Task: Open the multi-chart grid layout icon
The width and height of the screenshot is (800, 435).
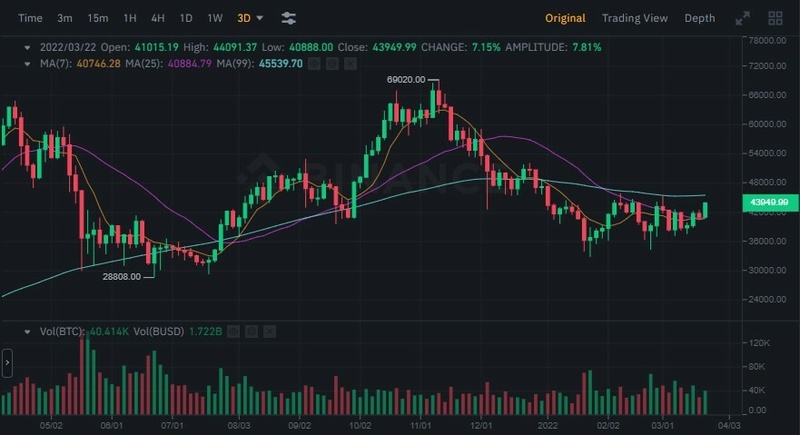Action: 775,18
